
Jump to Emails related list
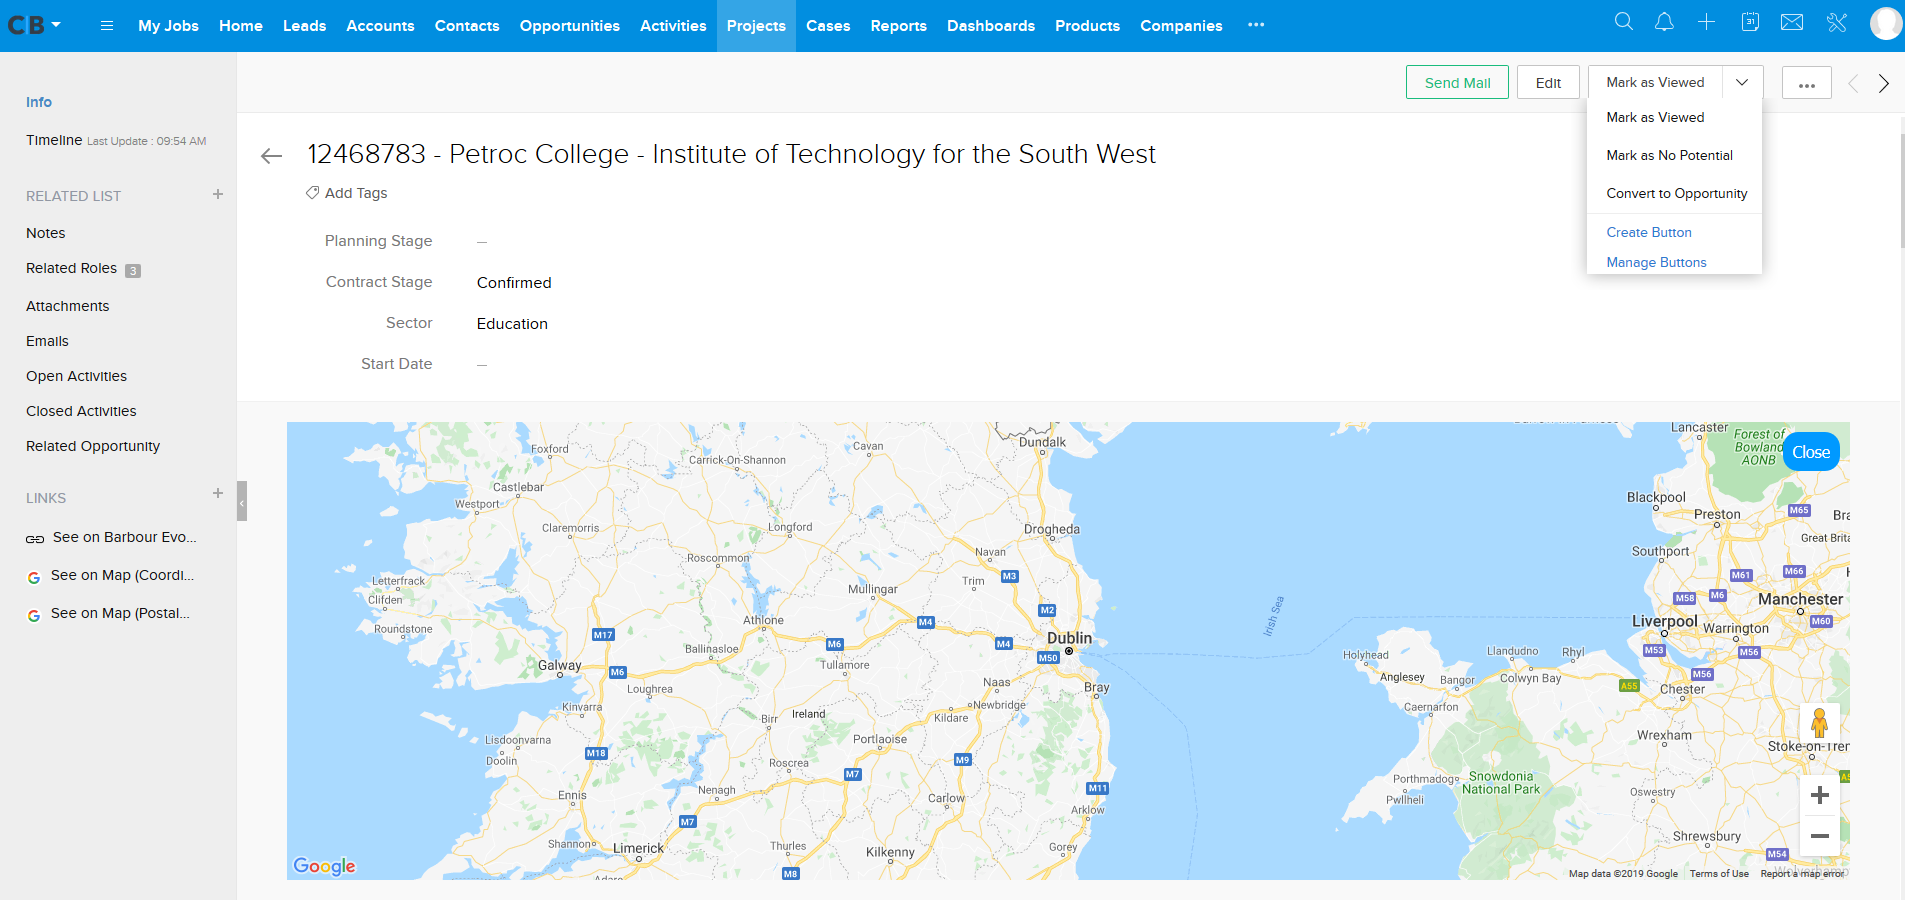(47, 341)
